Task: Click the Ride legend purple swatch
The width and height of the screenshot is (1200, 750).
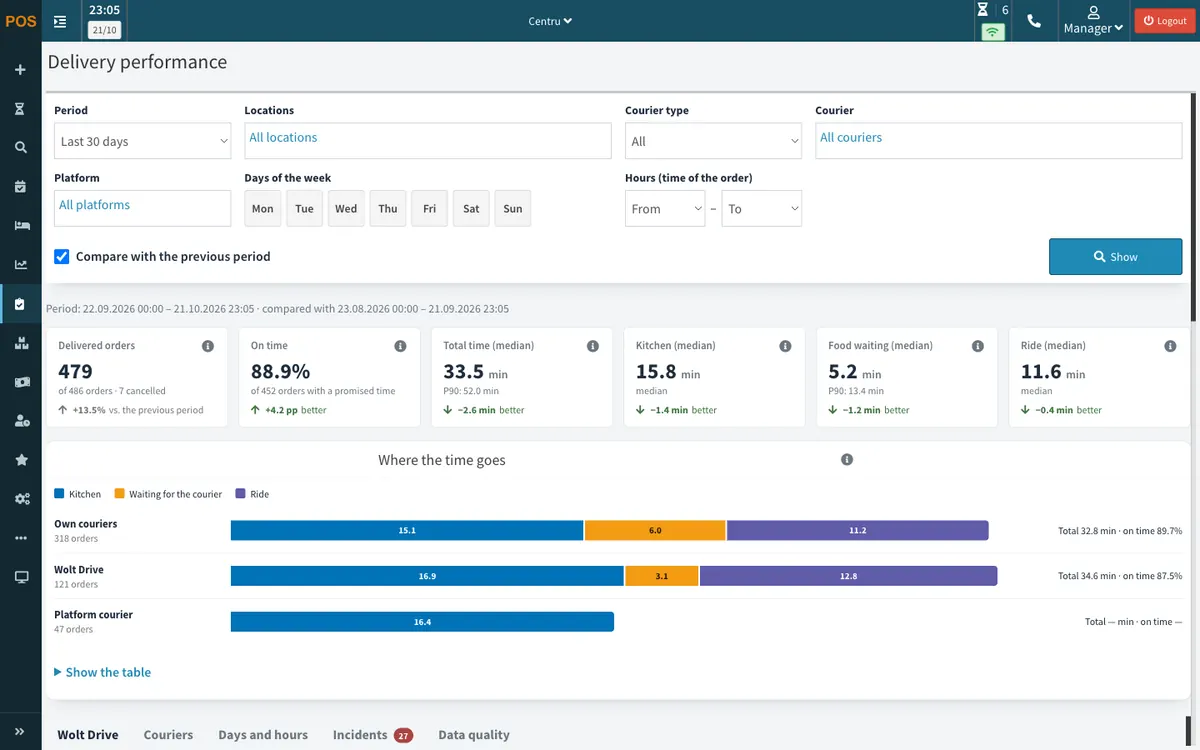Action: (x=241, y=494)
